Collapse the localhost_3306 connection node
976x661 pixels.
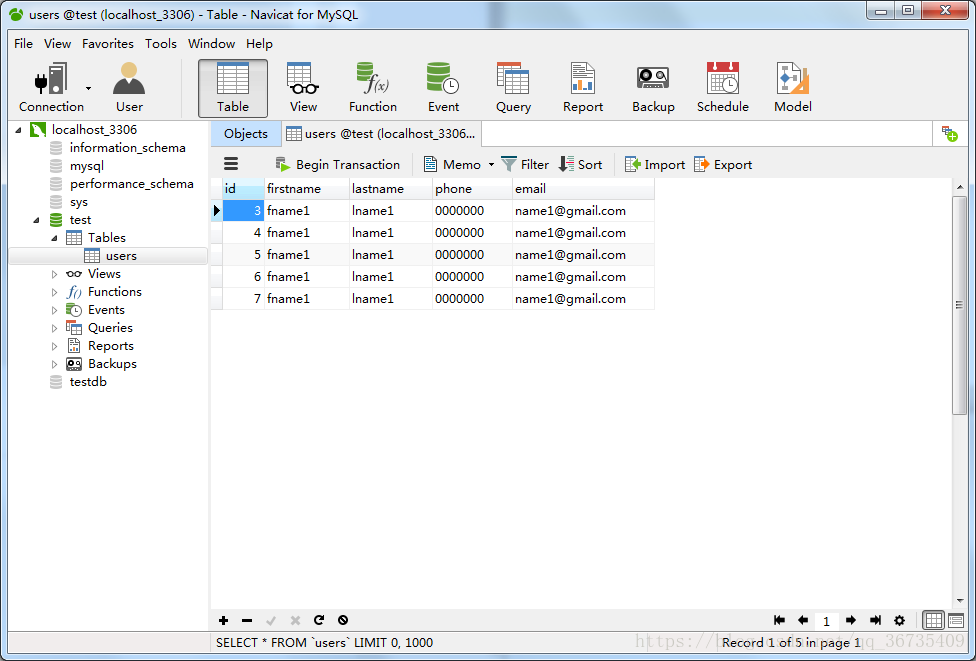coord(18,130)
